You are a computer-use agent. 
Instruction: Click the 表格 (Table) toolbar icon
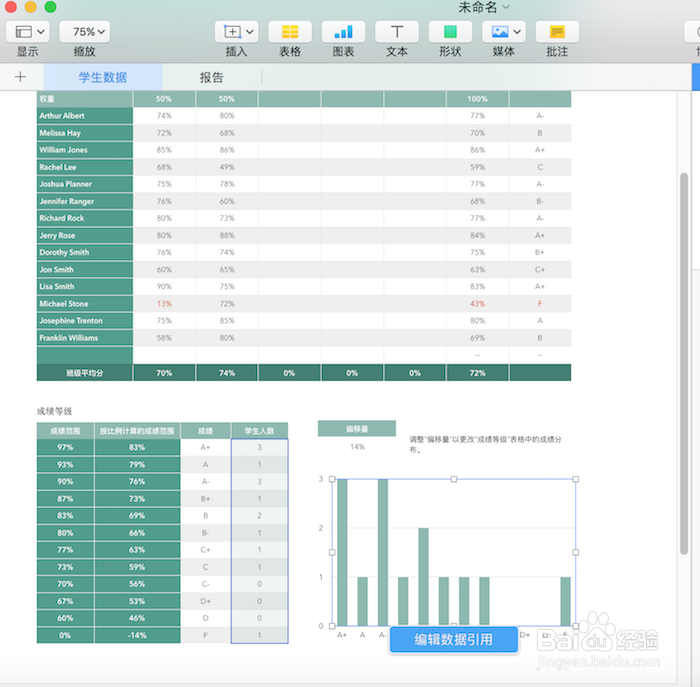click(x=289, y=32)
